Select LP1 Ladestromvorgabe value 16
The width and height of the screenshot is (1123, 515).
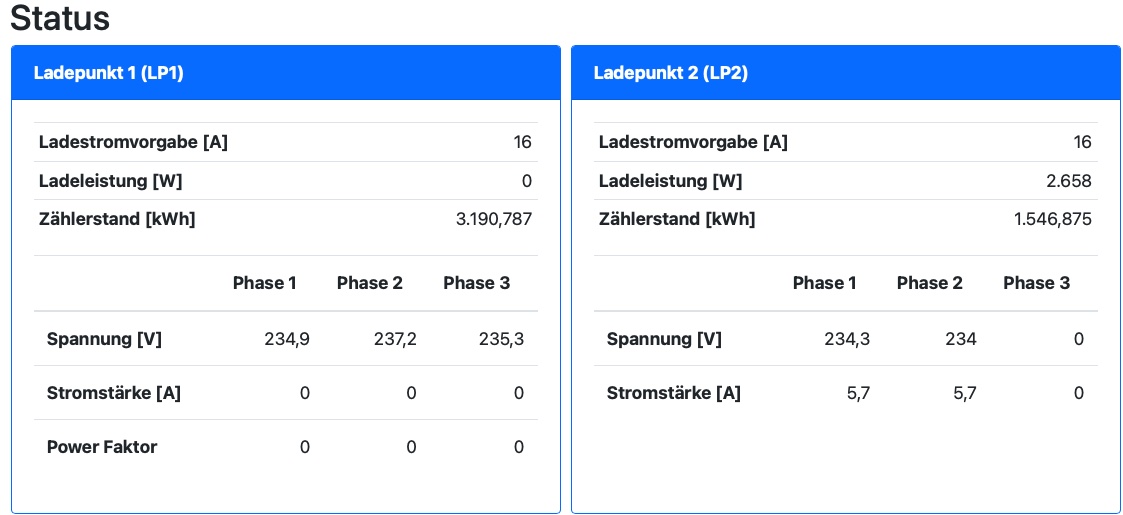click(x=522, y=142)
